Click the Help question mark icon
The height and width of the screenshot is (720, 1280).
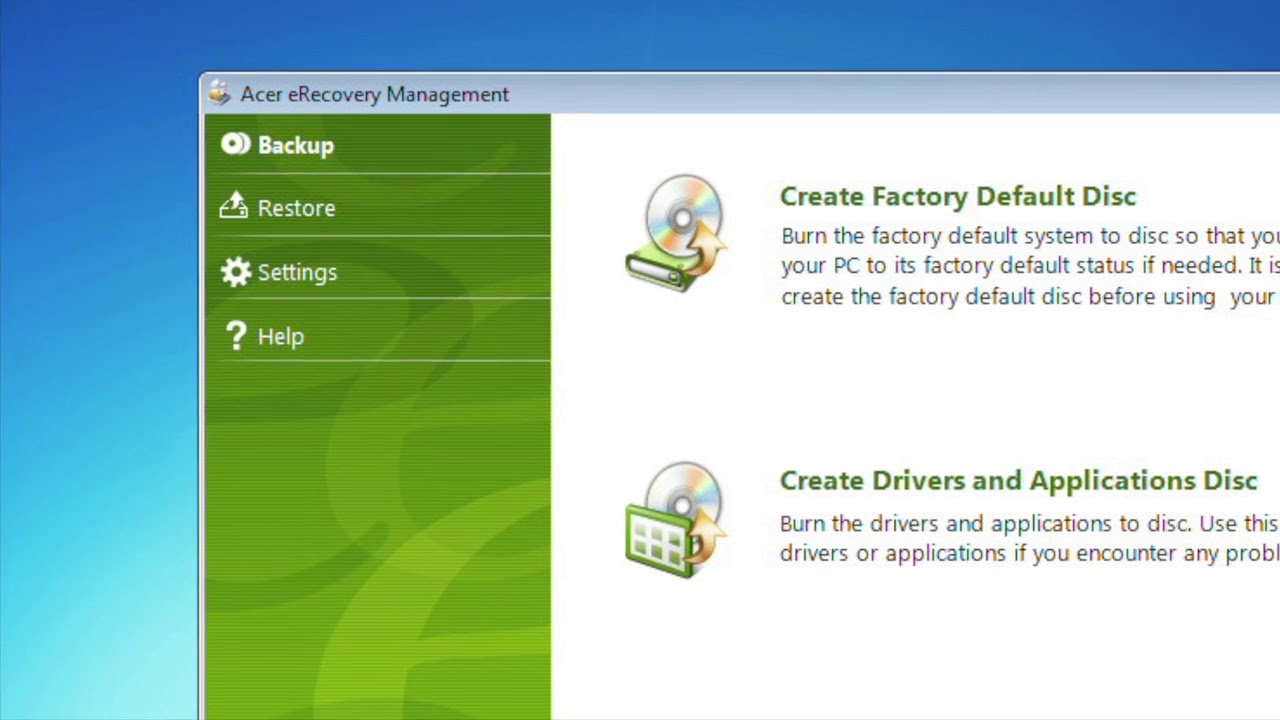(x=236, y=336)
